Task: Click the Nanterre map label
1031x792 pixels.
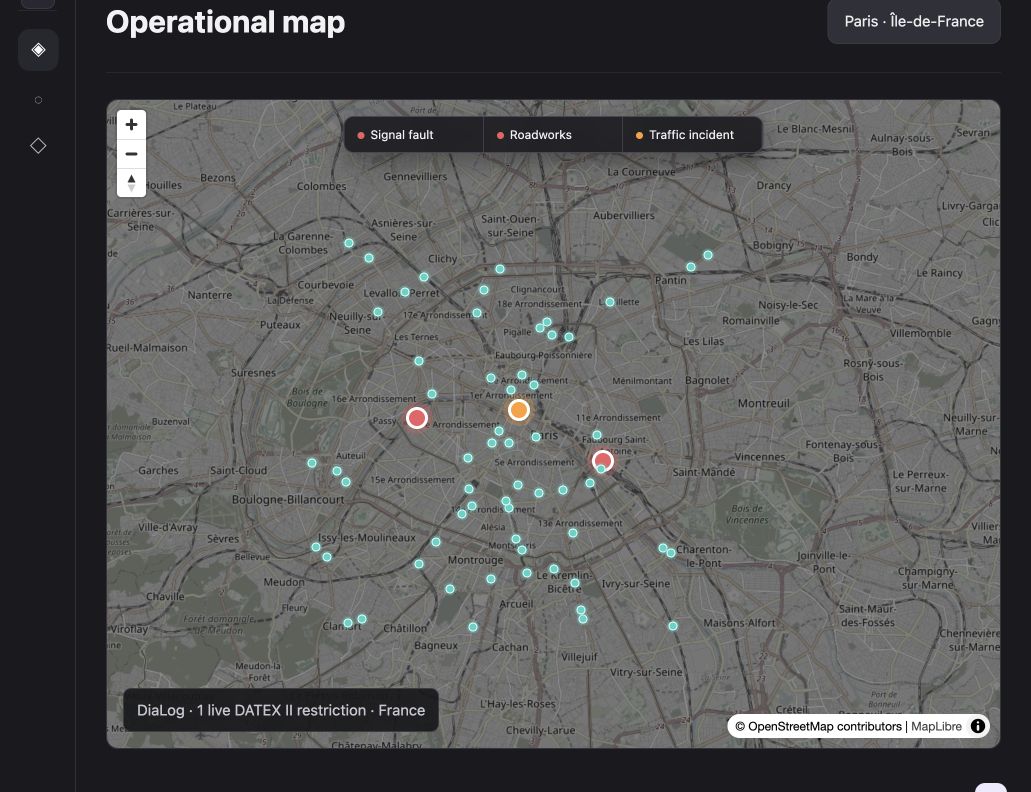Action: [x=210, y=295]
